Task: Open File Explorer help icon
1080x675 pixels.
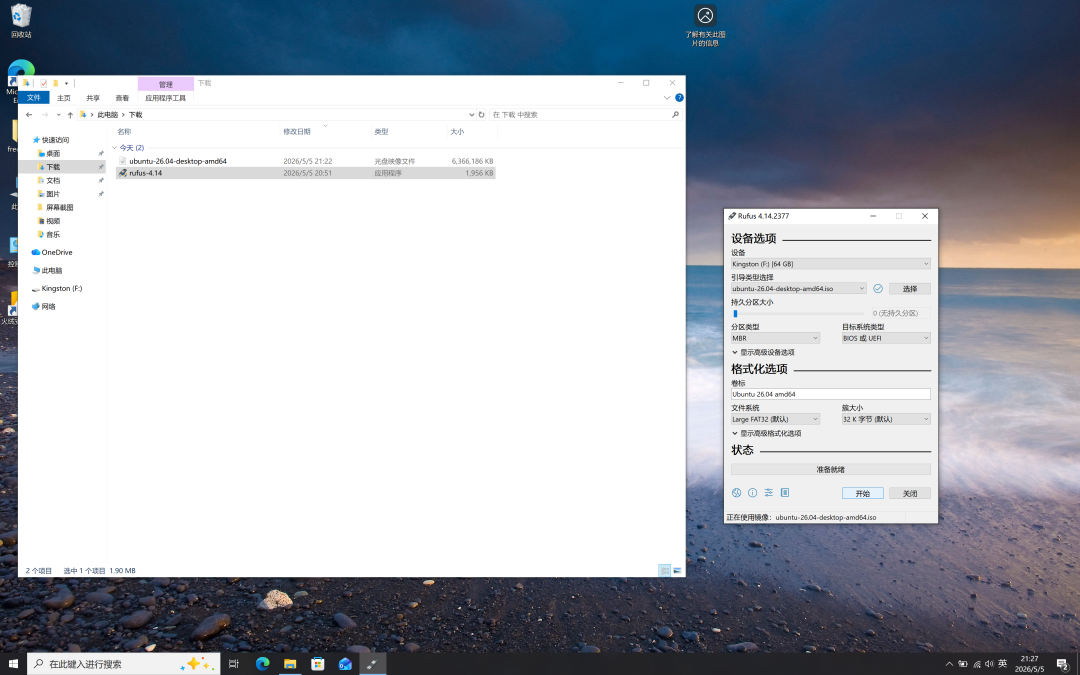Action: [679, 98]
